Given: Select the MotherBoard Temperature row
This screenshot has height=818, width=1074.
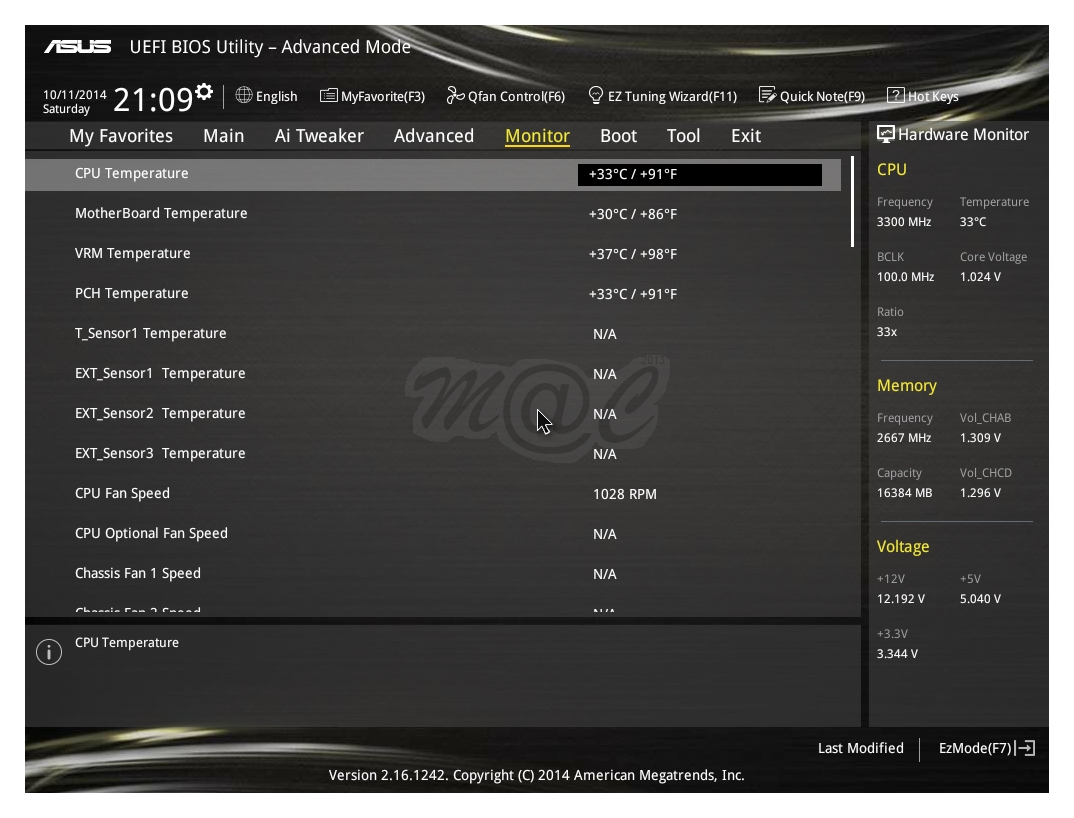Looking at the screenshot, I should 433,214.
